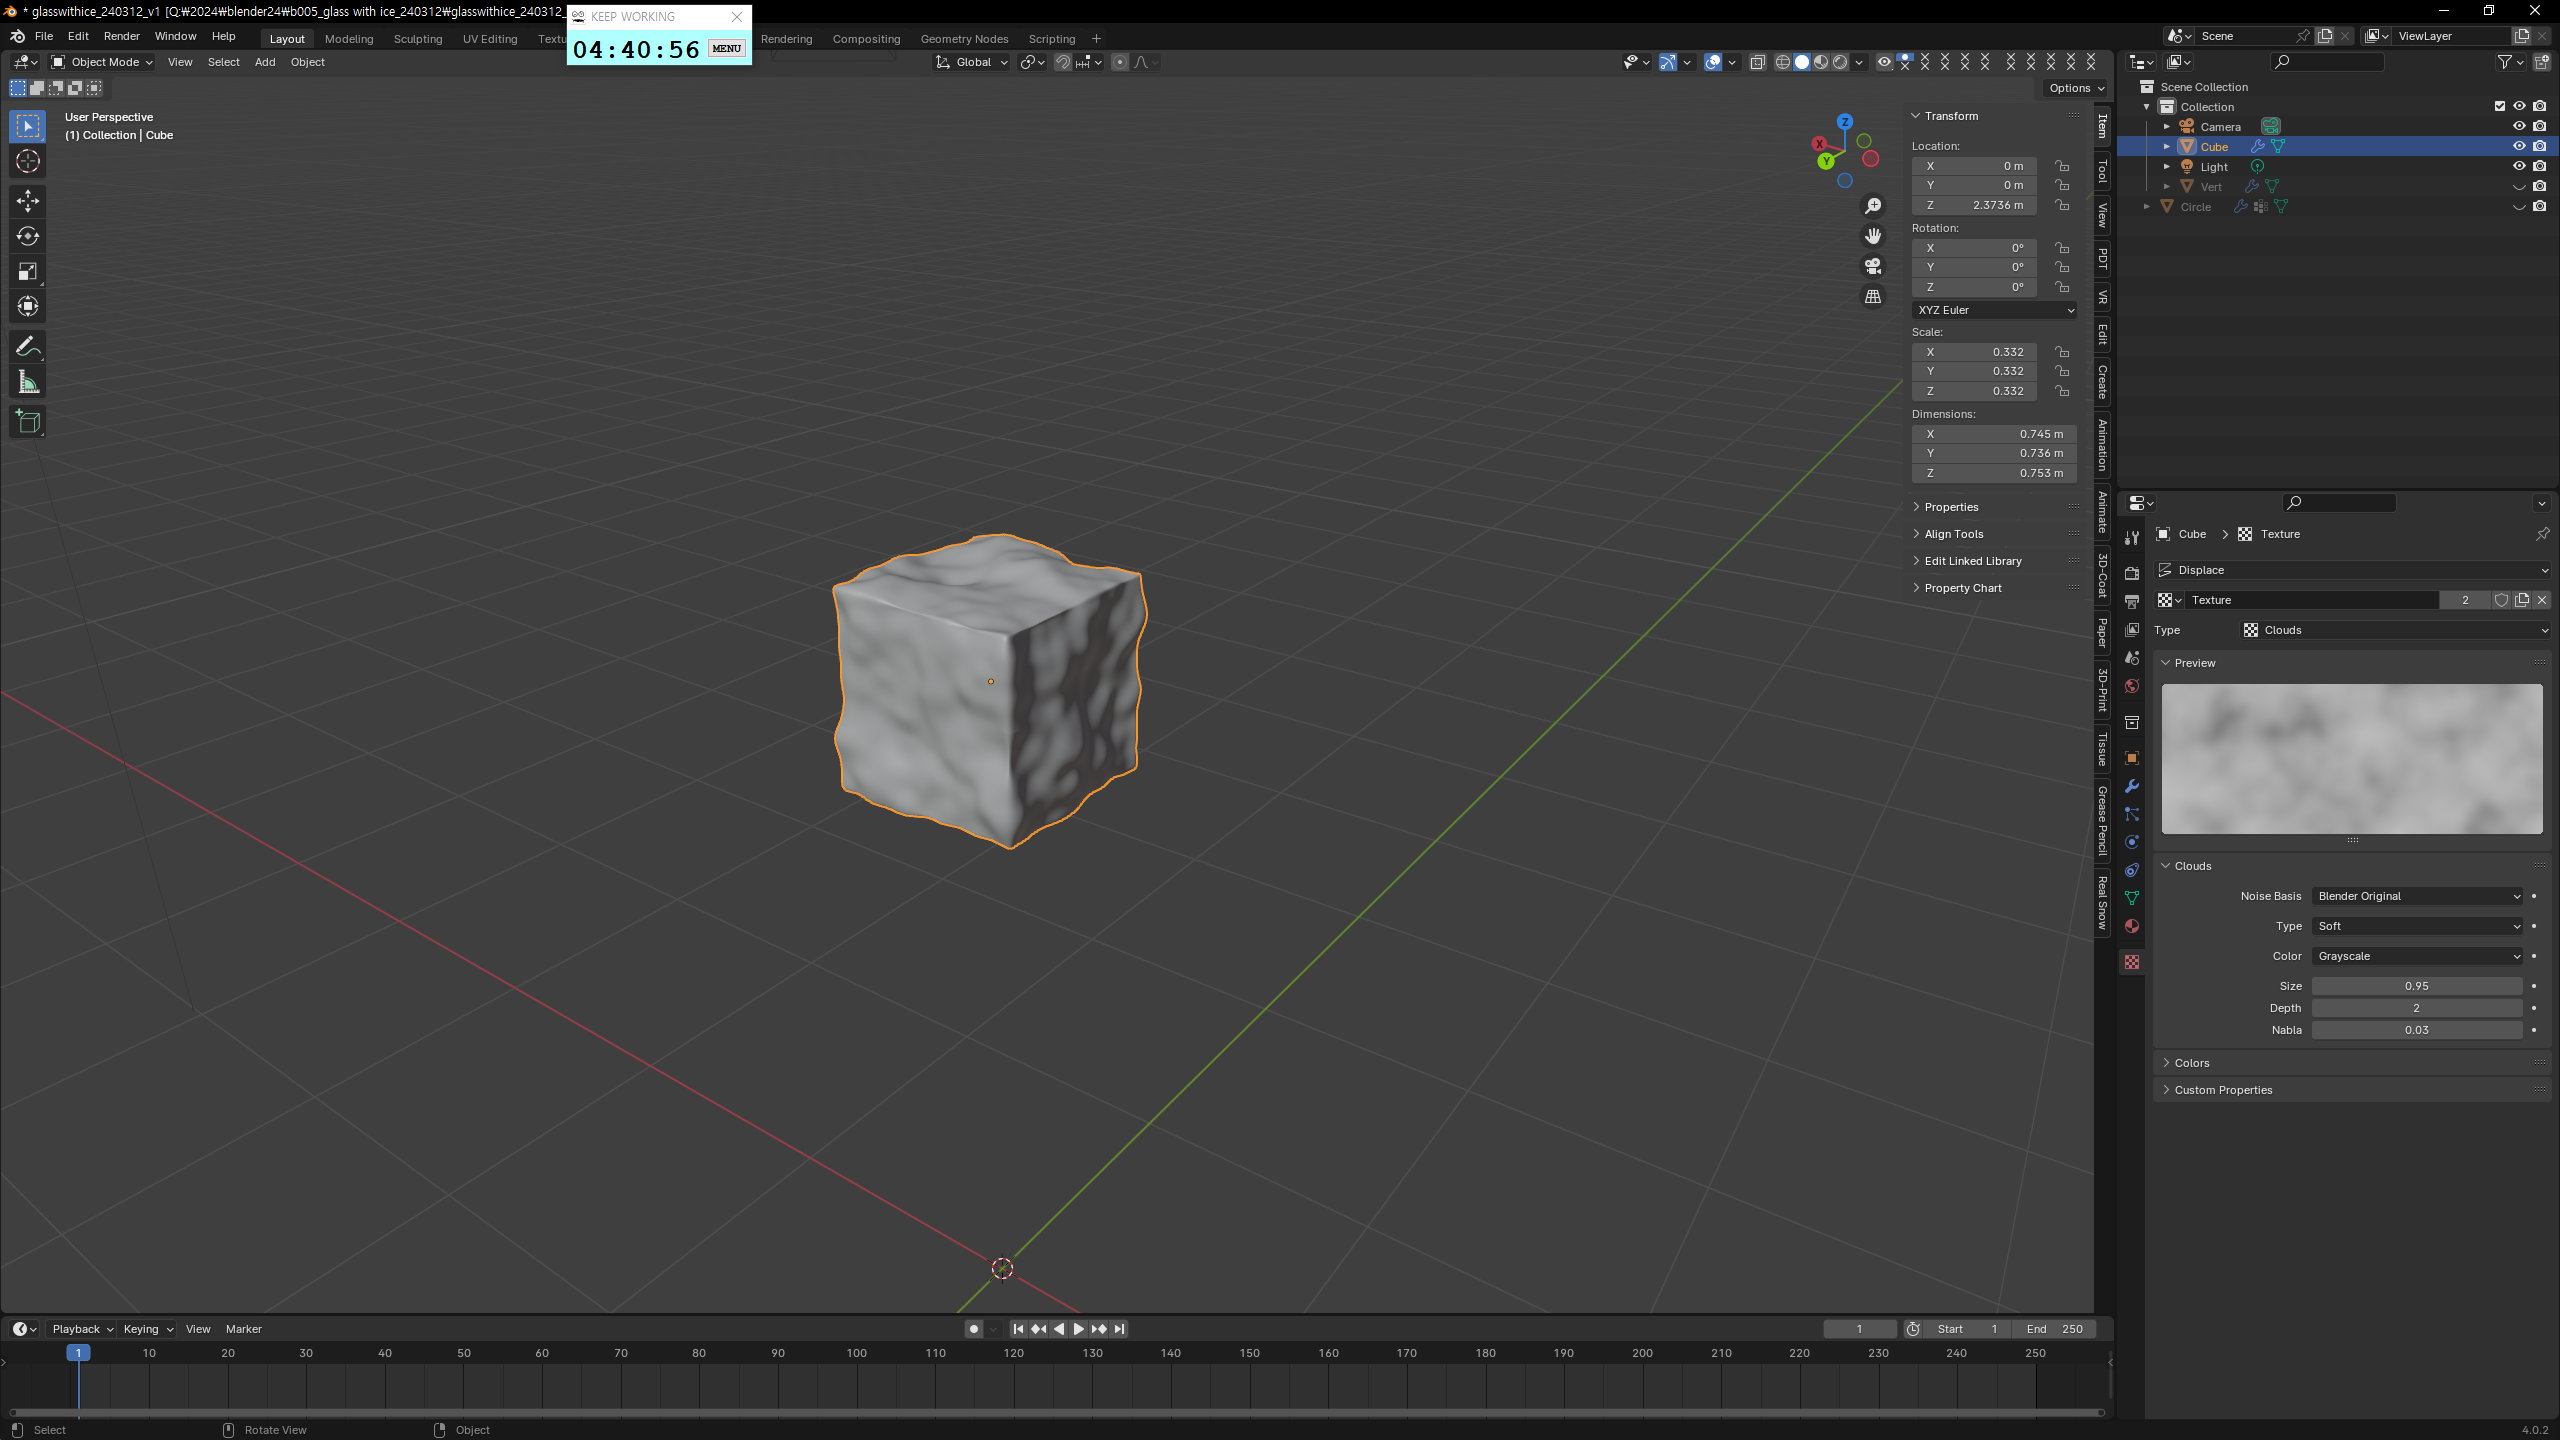This screenshot has width=2560, height=1440.
Task: Expand the Colors panel
Action: point(2192,1063)
